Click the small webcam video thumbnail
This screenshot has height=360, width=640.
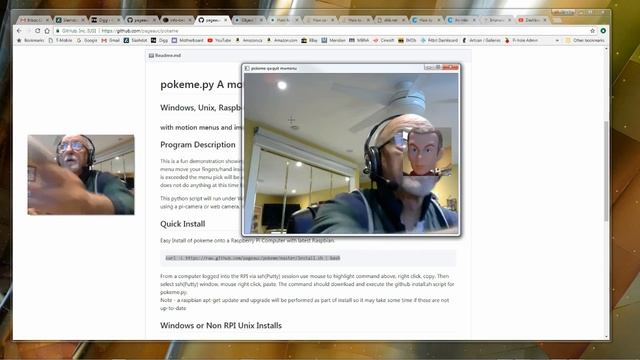pos(81,175)
